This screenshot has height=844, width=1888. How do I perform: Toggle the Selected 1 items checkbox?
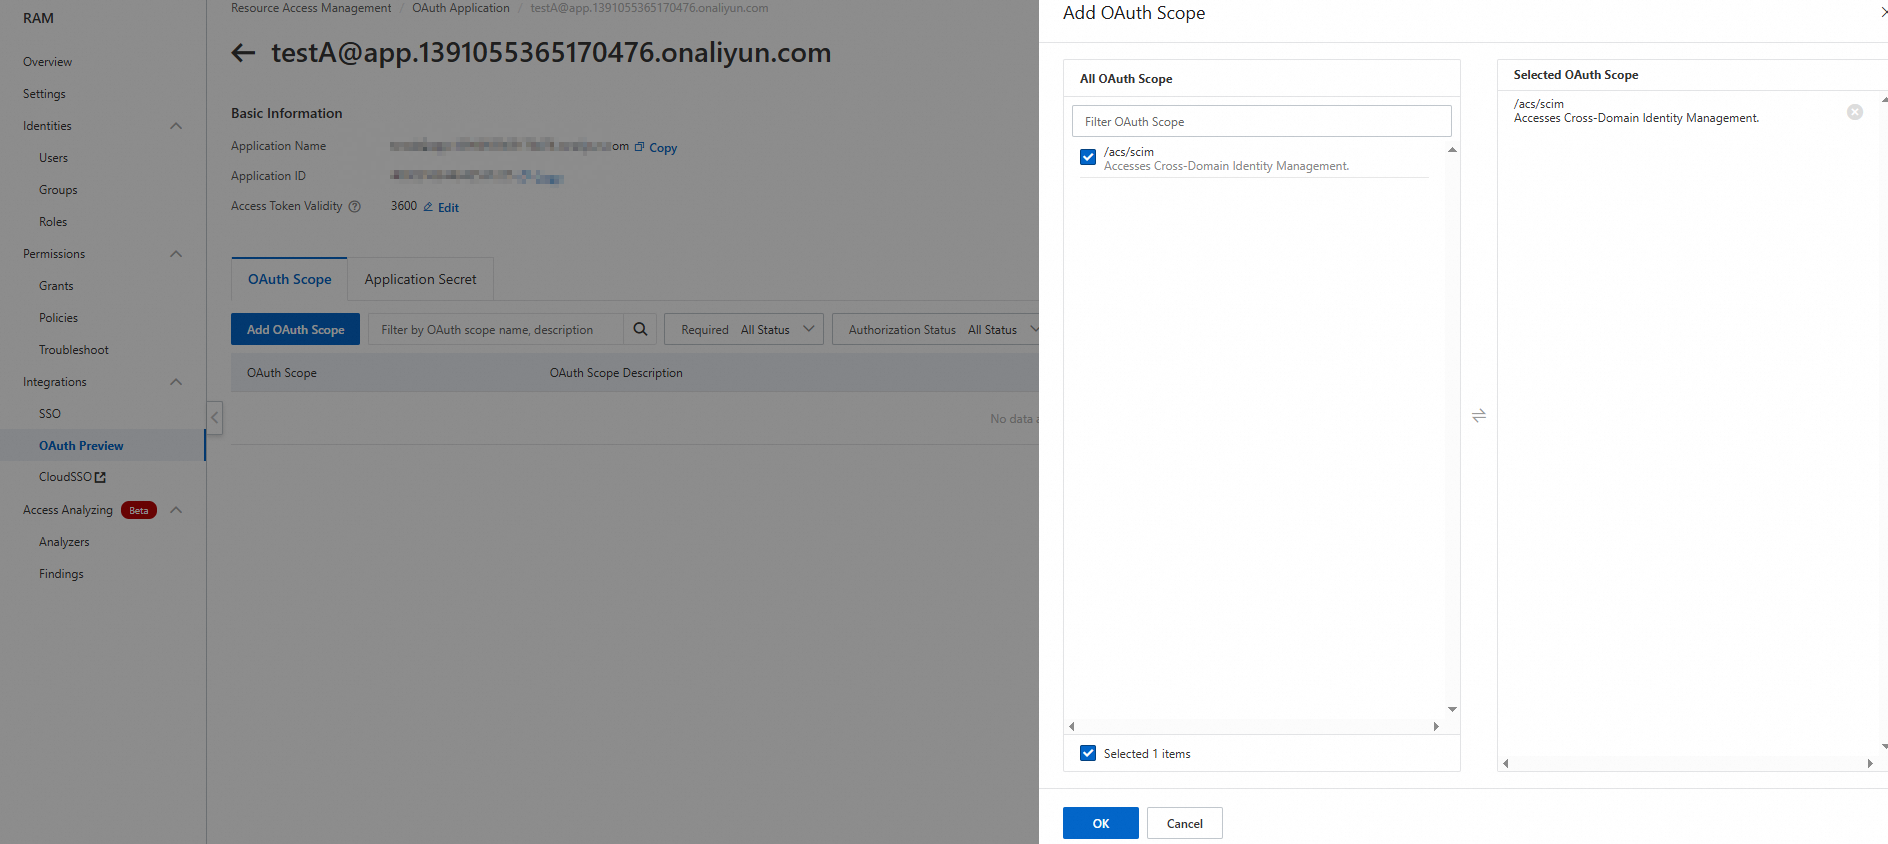[x=1088, y=753]
